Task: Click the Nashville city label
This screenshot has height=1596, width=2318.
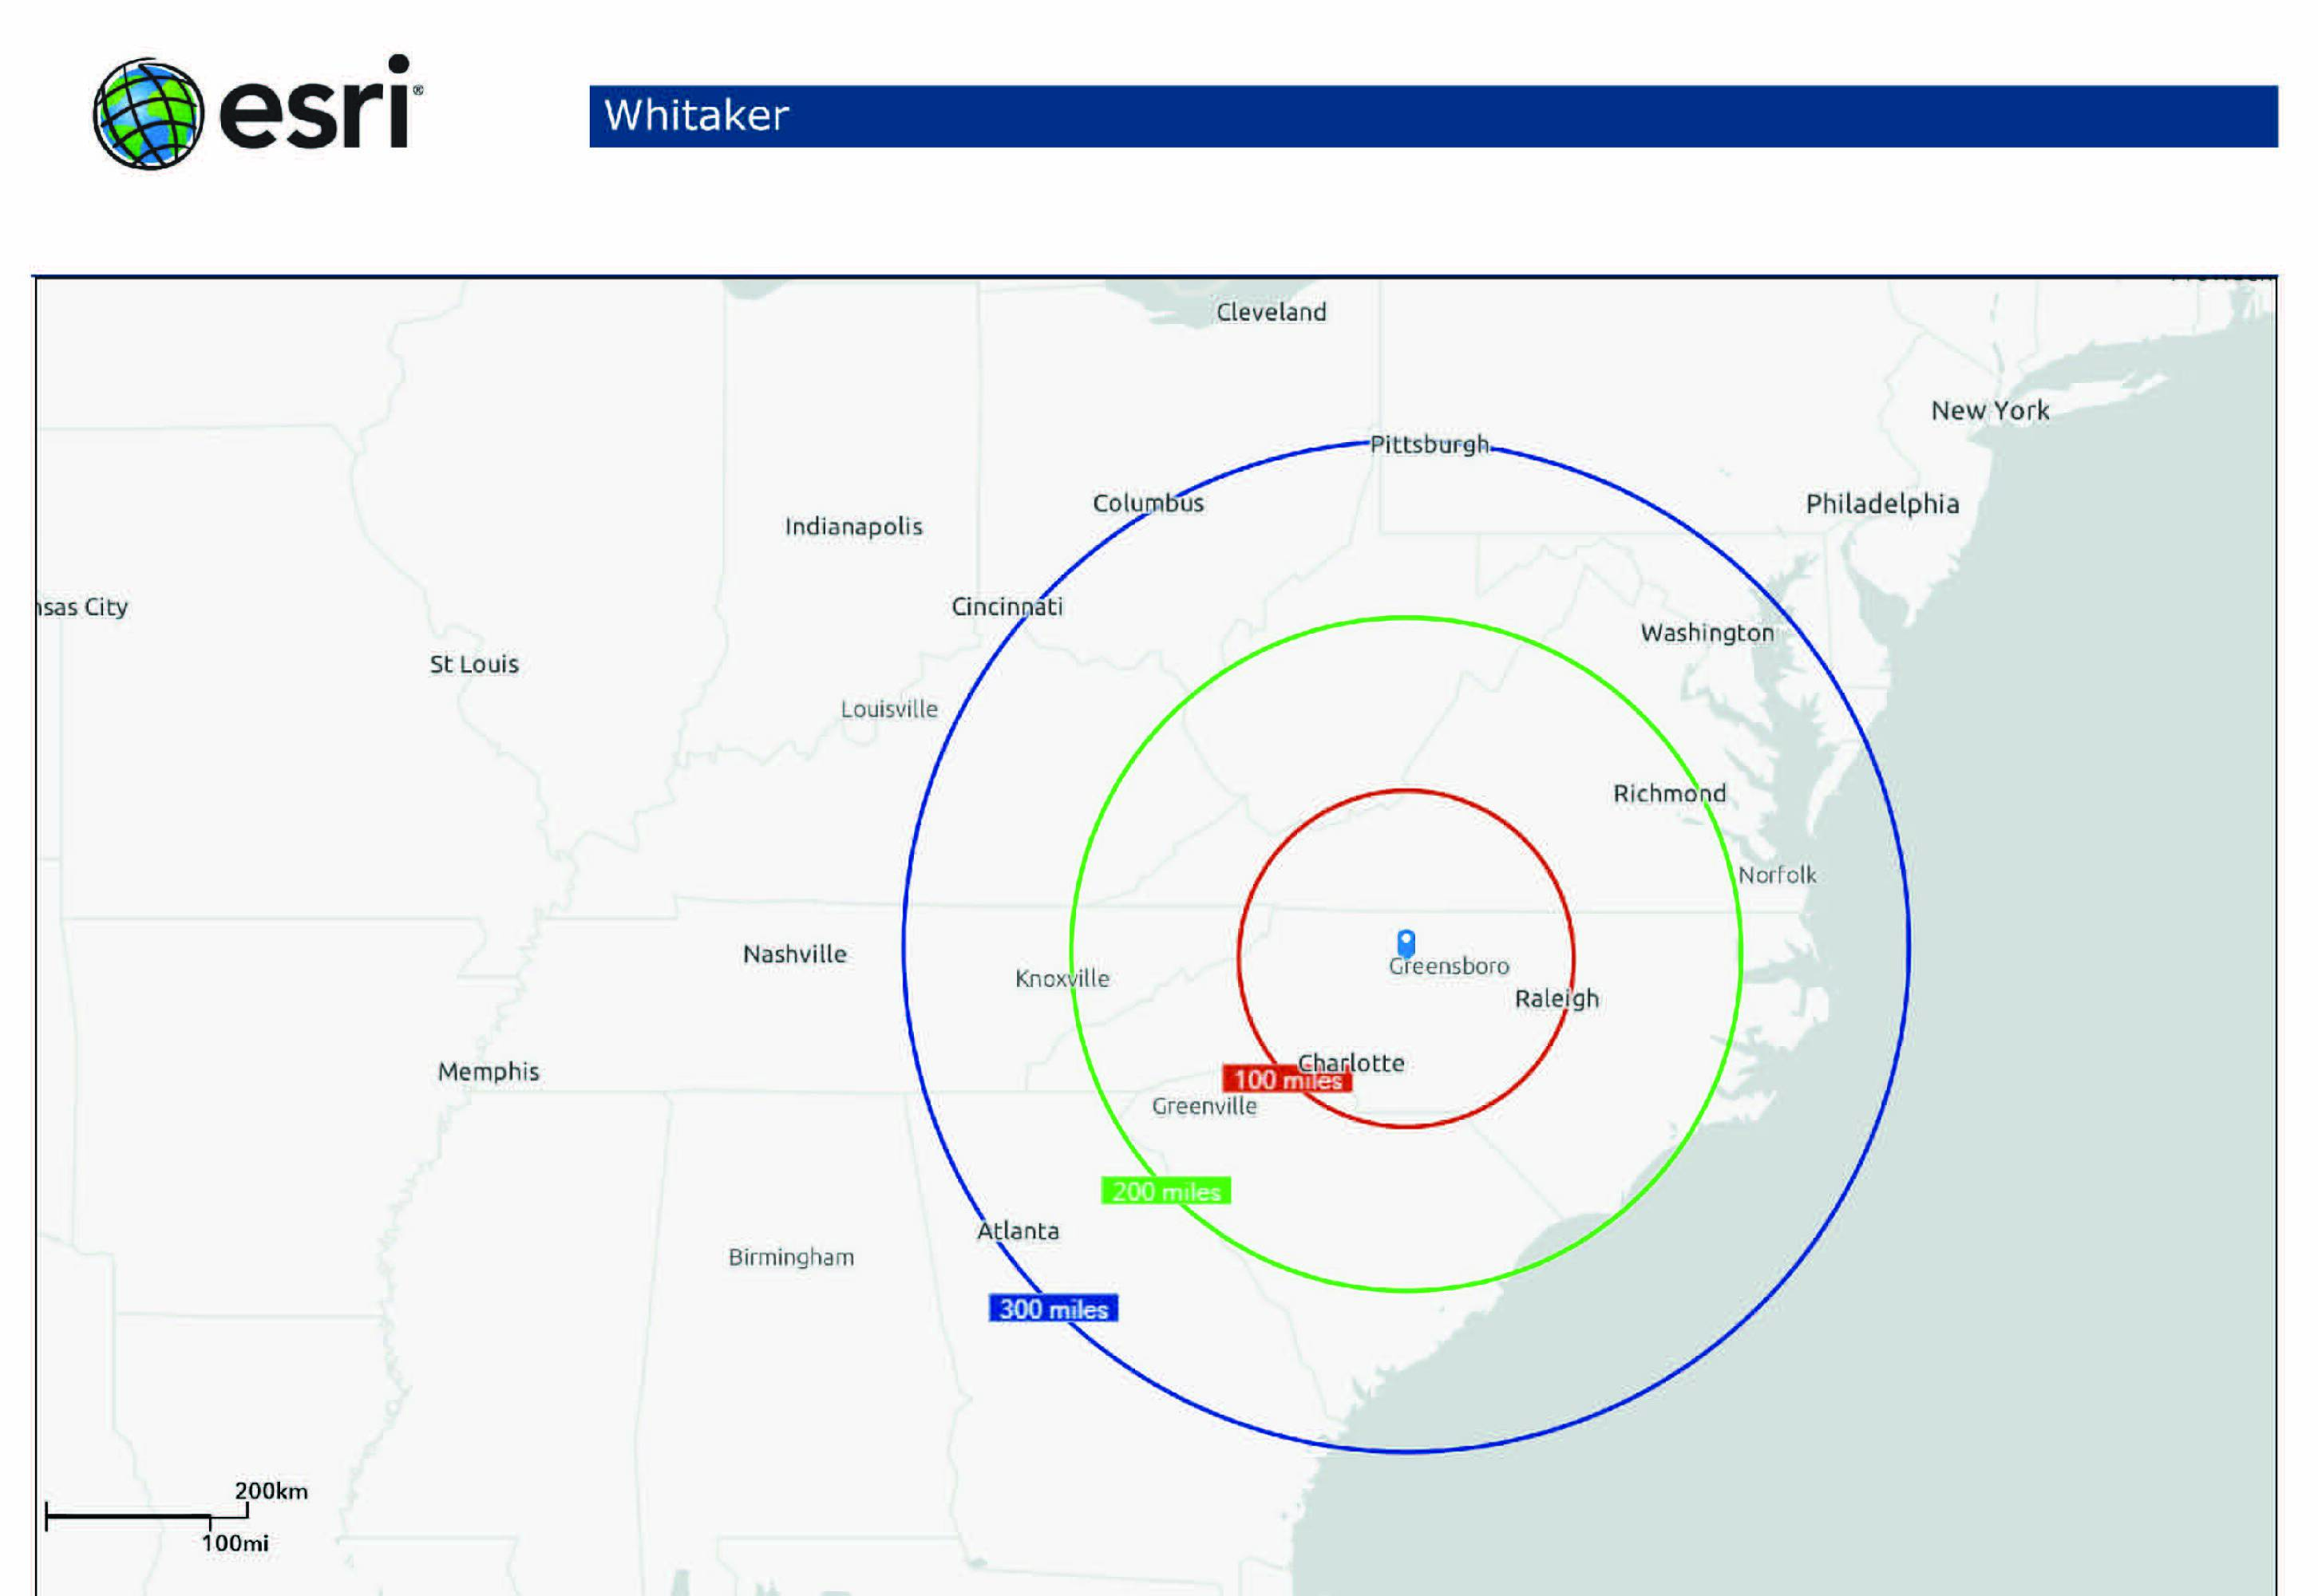Action: point(794,954)
